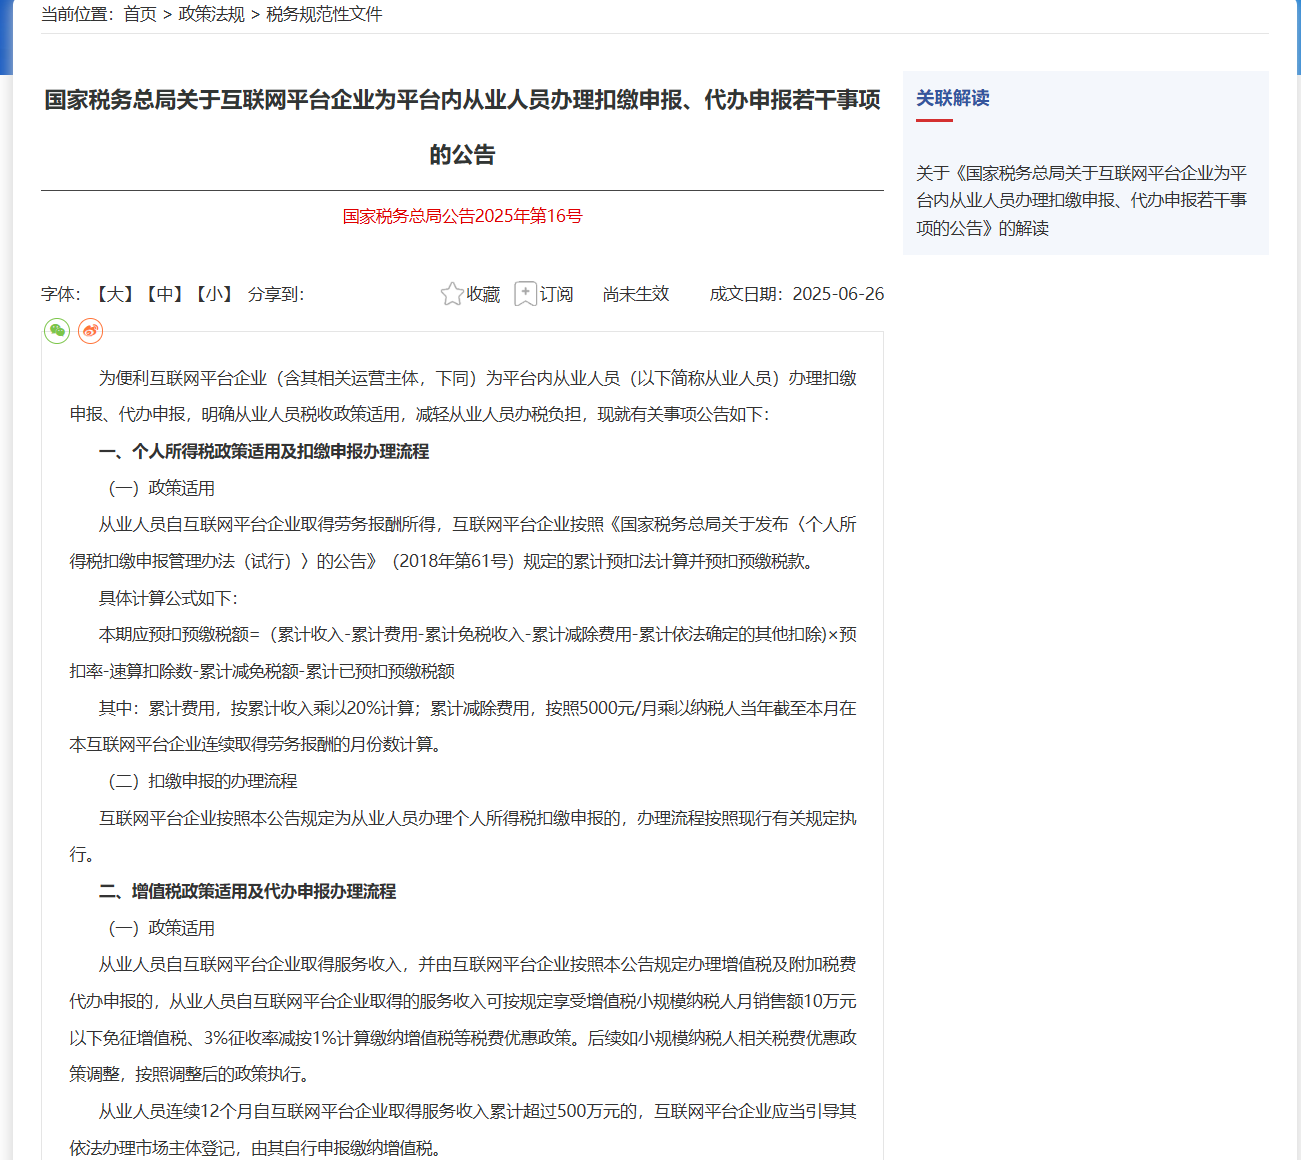
Task: Click the red 2025年第16号 announcement number
Action: pos(462,216)
